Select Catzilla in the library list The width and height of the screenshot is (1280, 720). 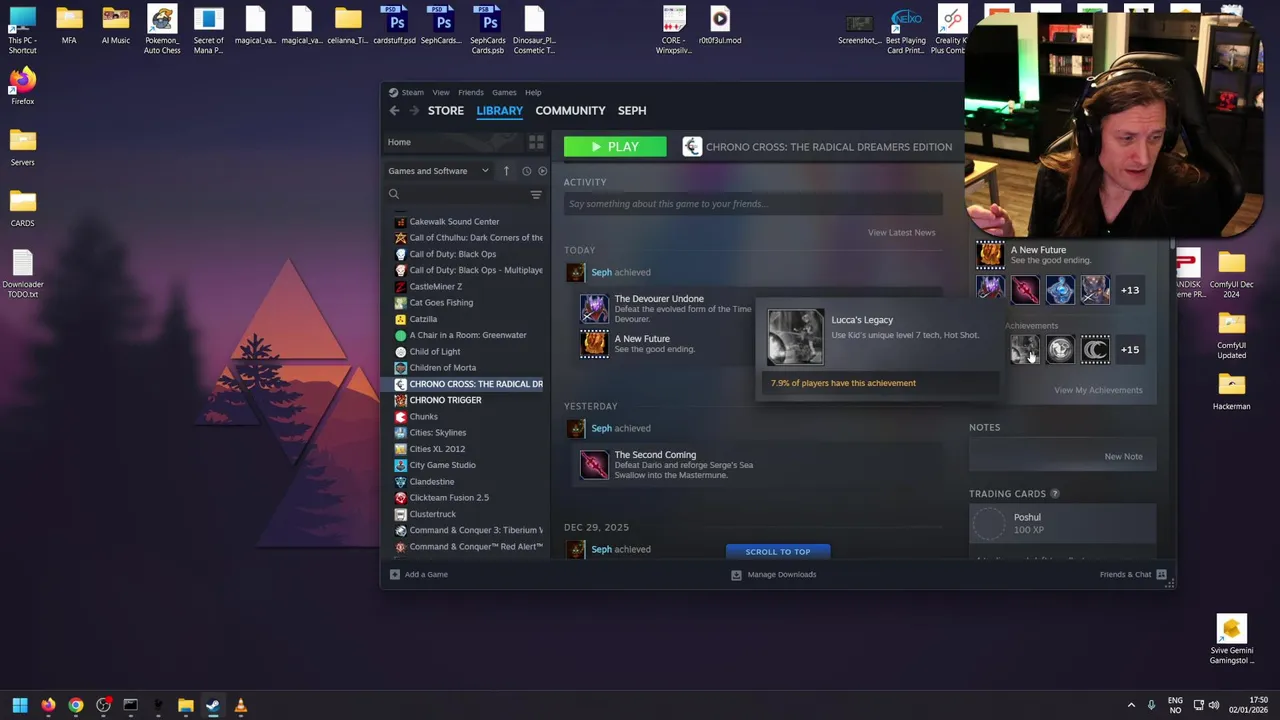(423, 319)
